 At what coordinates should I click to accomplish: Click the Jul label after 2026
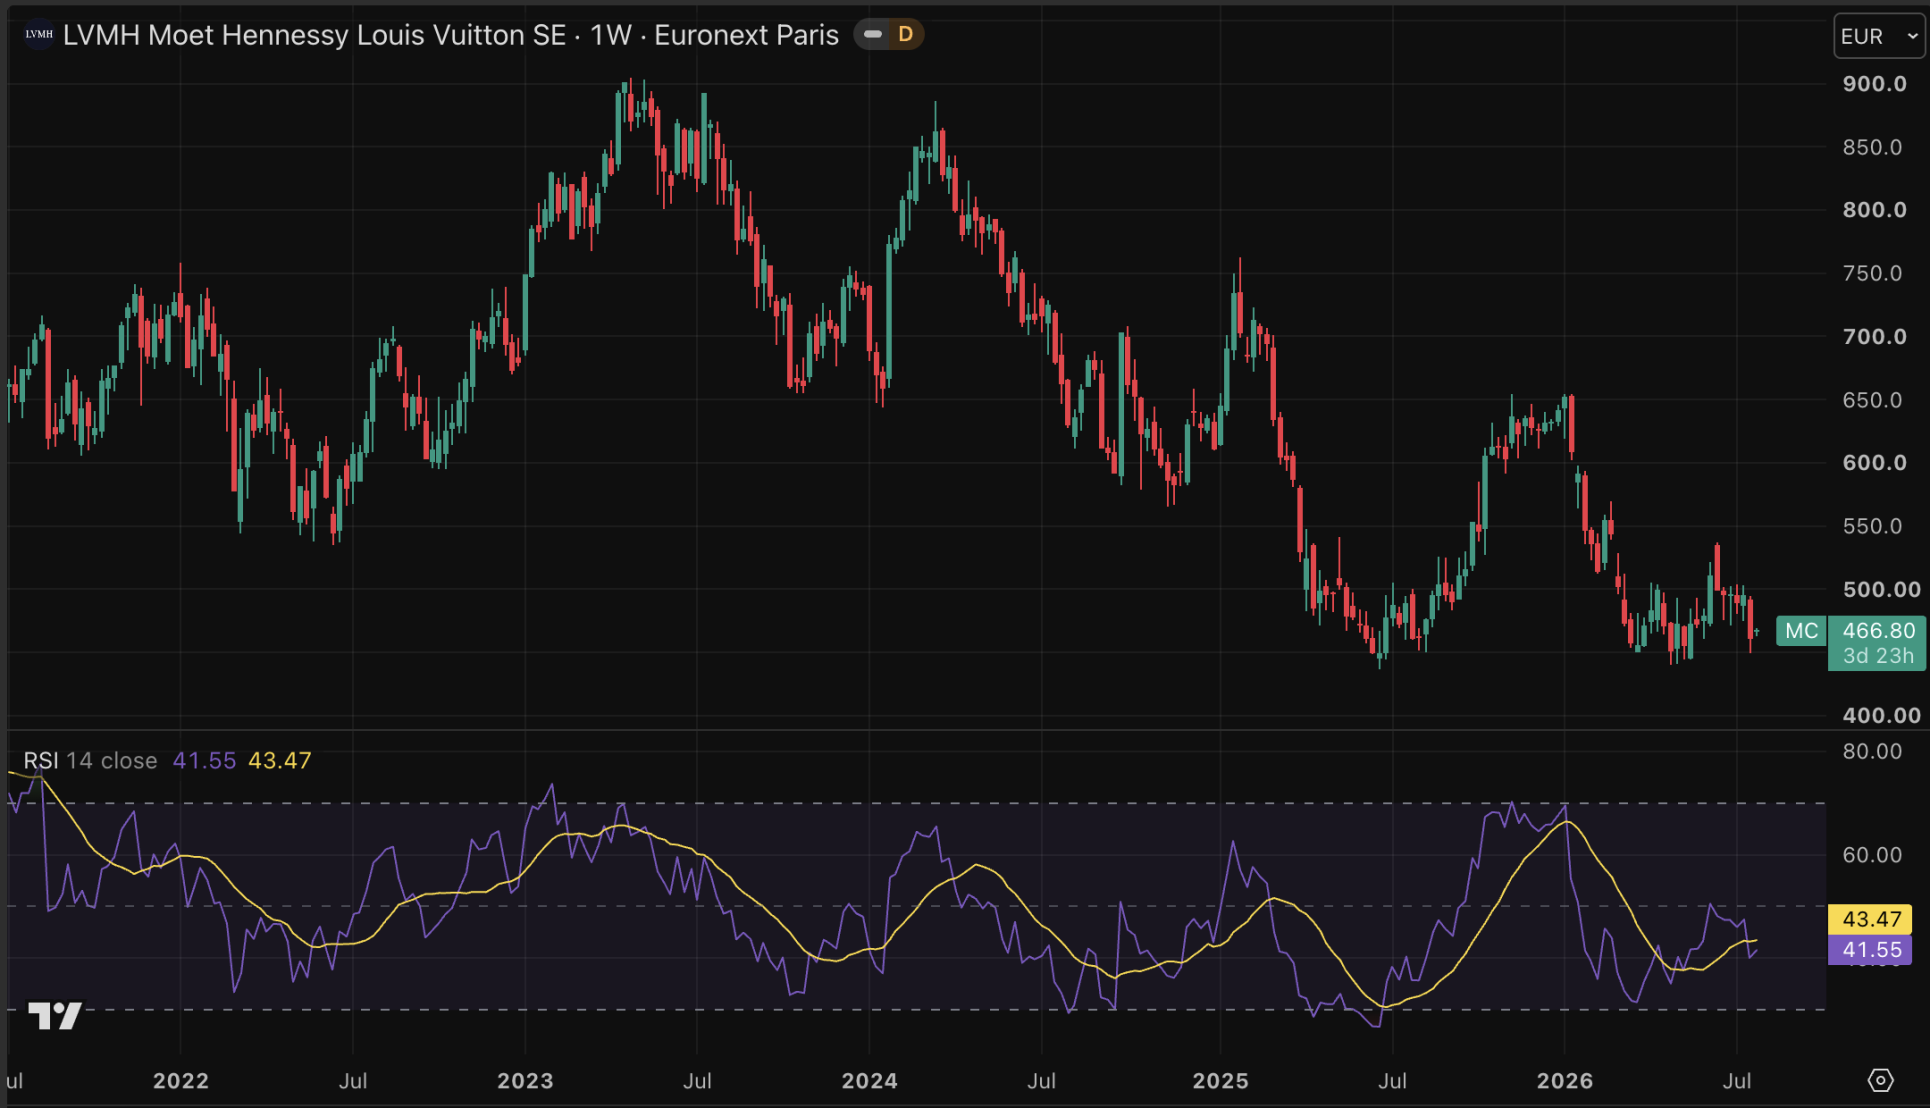1737,1081
